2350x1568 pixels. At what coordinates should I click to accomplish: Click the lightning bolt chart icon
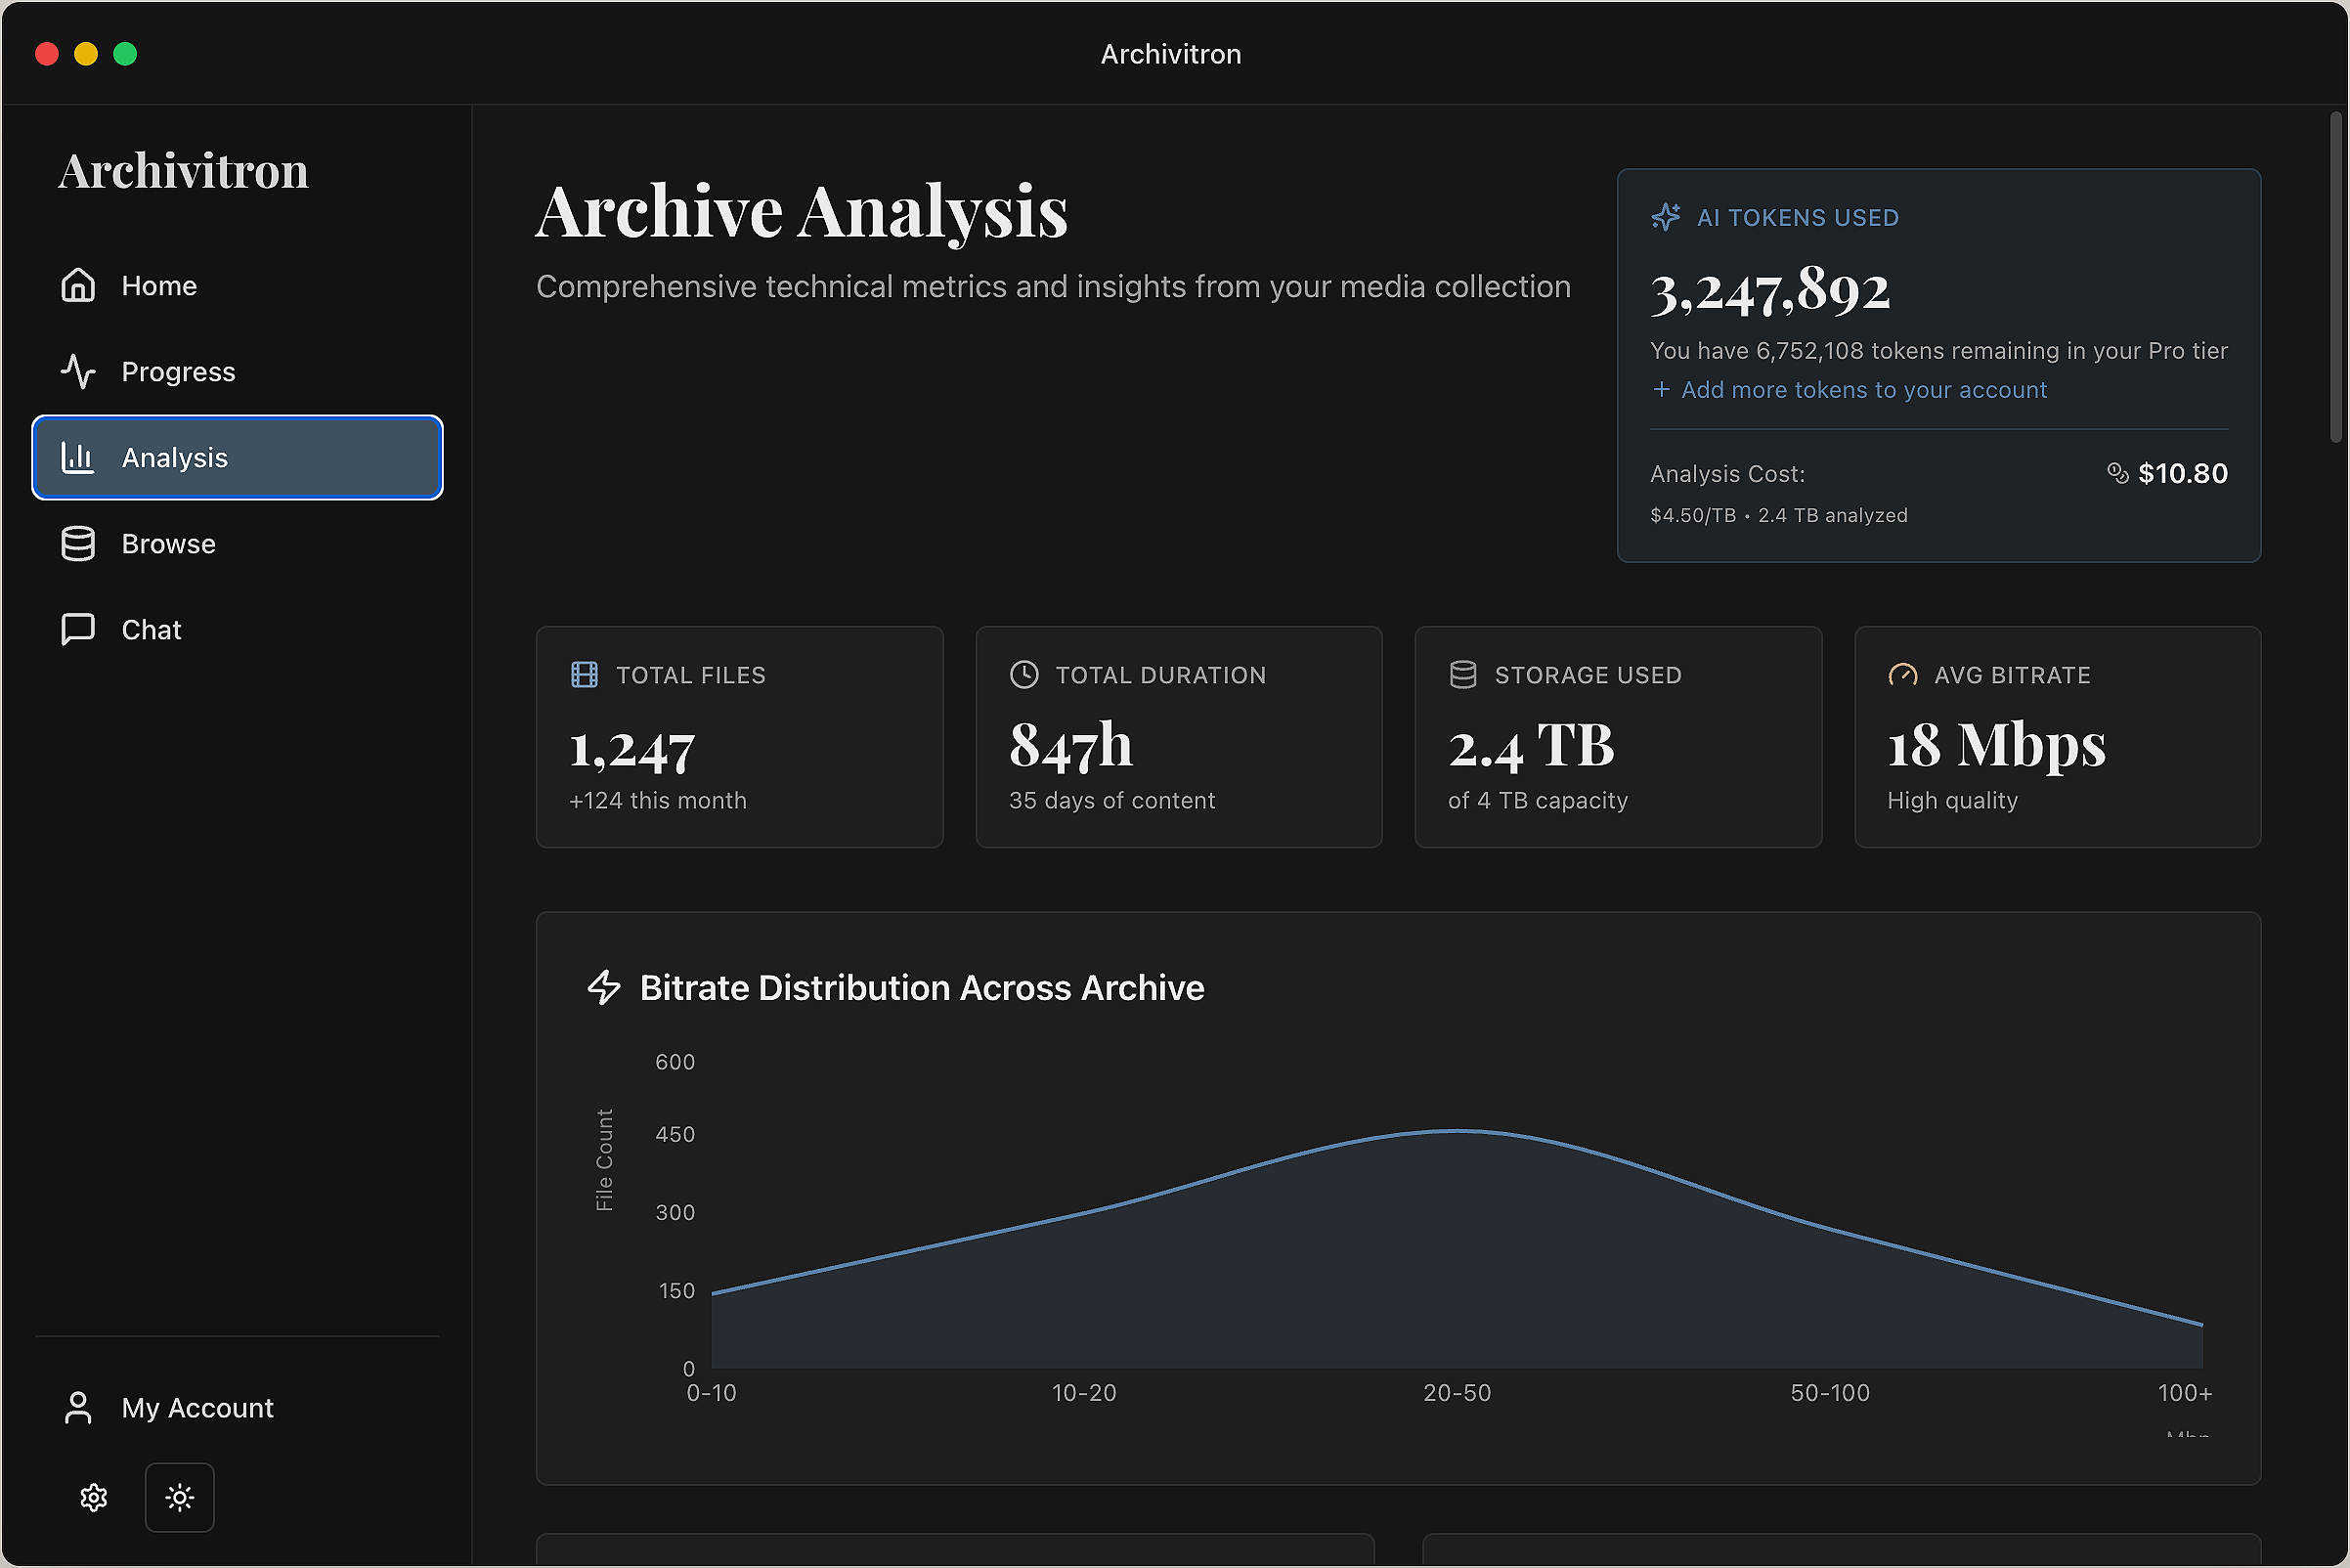tap(604, 988)
